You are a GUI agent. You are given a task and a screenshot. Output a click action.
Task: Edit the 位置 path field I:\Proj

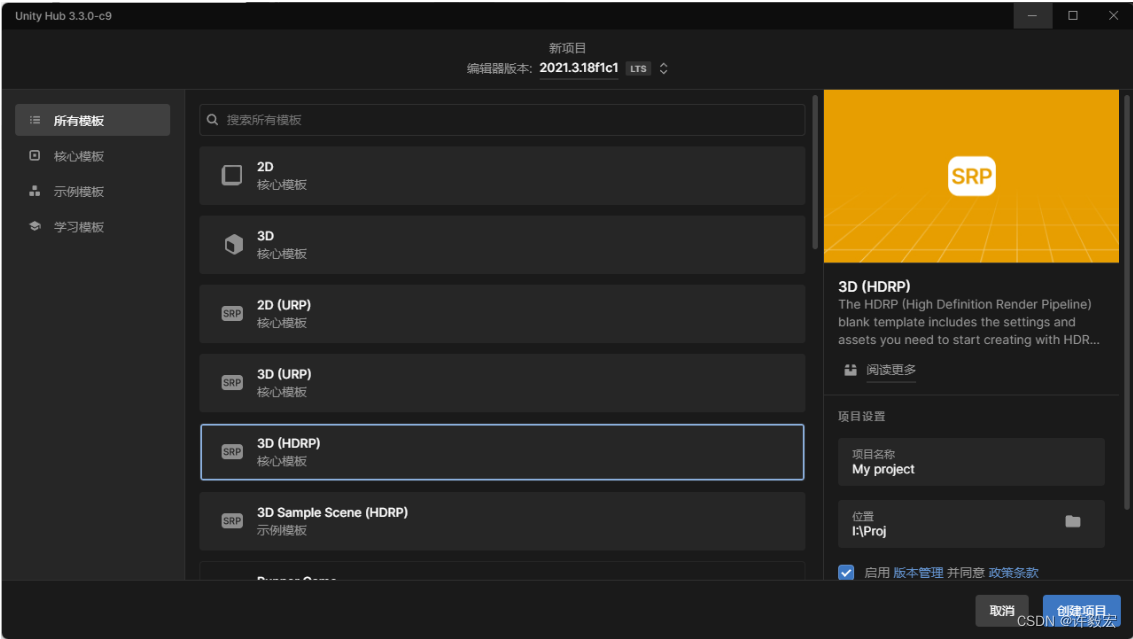pos(971,524)
